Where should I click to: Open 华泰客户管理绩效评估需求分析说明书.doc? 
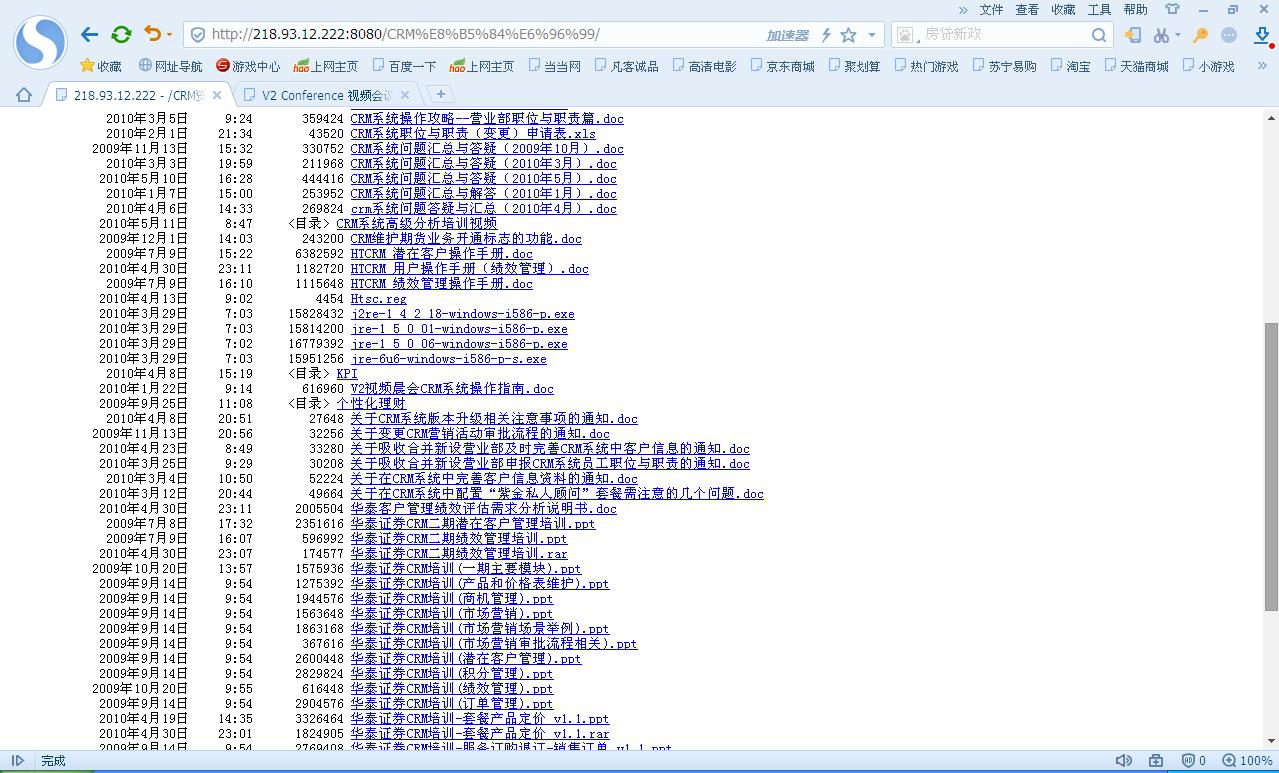pos(483,509)
